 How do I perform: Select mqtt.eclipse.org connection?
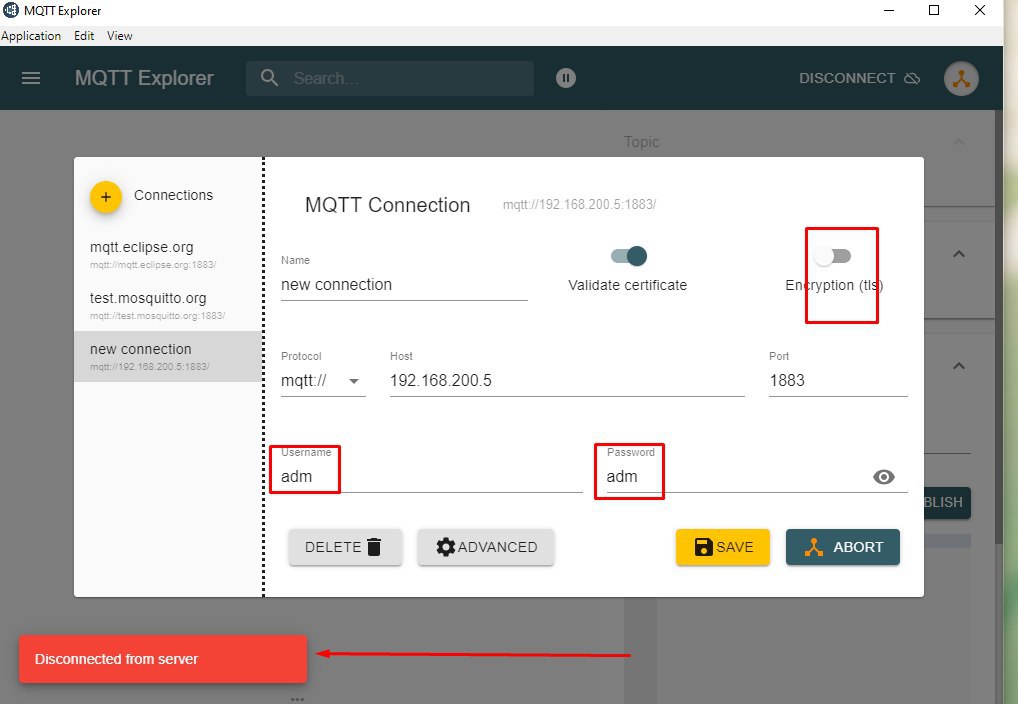[x=168, y=254]
